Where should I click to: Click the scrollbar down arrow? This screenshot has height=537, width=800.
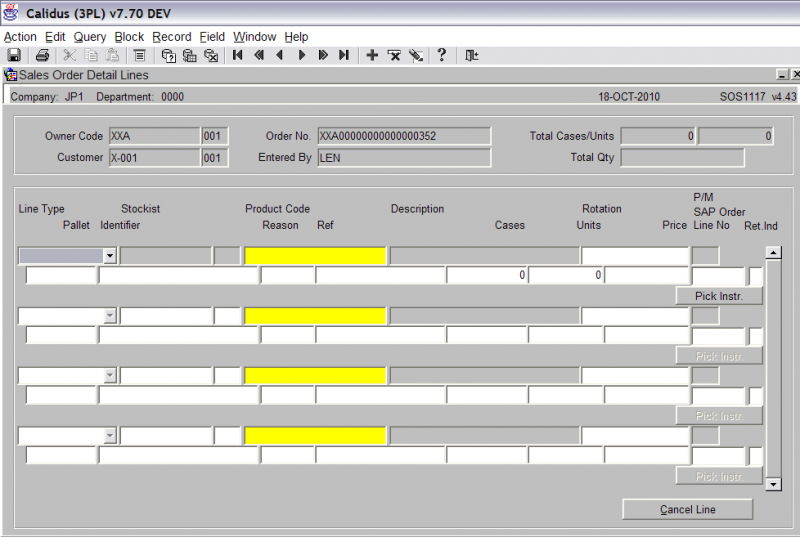pyautogui.click(x=773, y=484)
